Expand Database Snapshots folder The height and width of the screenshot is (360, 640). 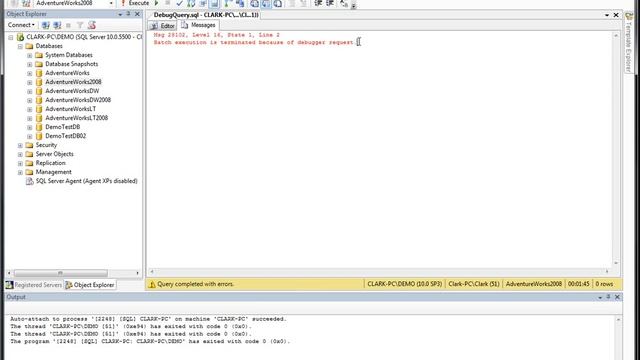(x=29, y=64)
